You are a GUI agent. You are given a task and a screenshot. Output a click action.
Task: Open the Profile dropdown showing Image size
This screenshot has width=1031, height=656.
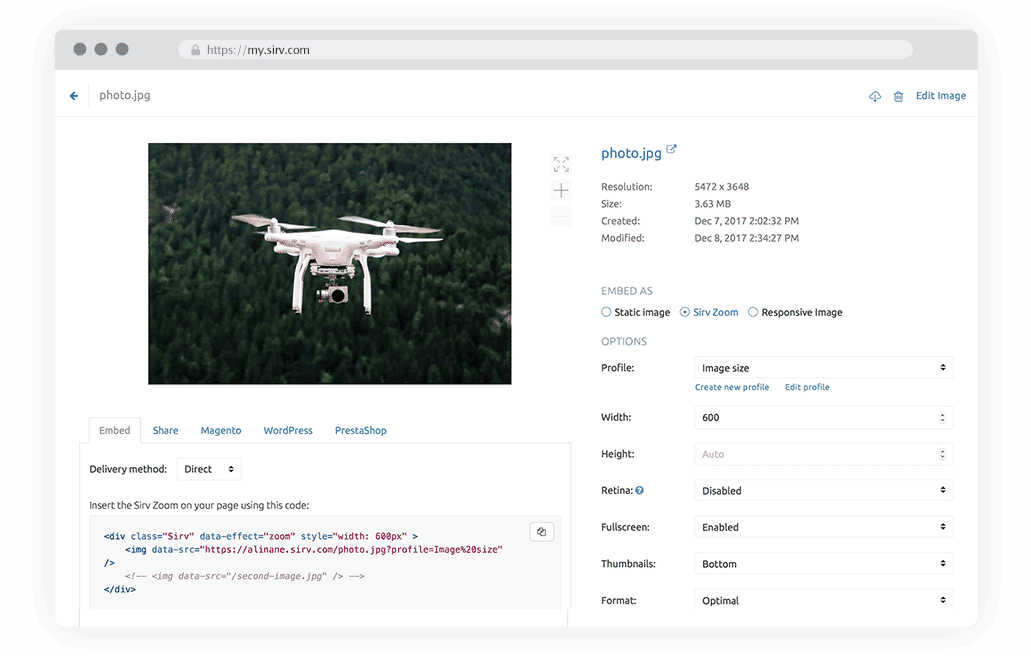823,368
